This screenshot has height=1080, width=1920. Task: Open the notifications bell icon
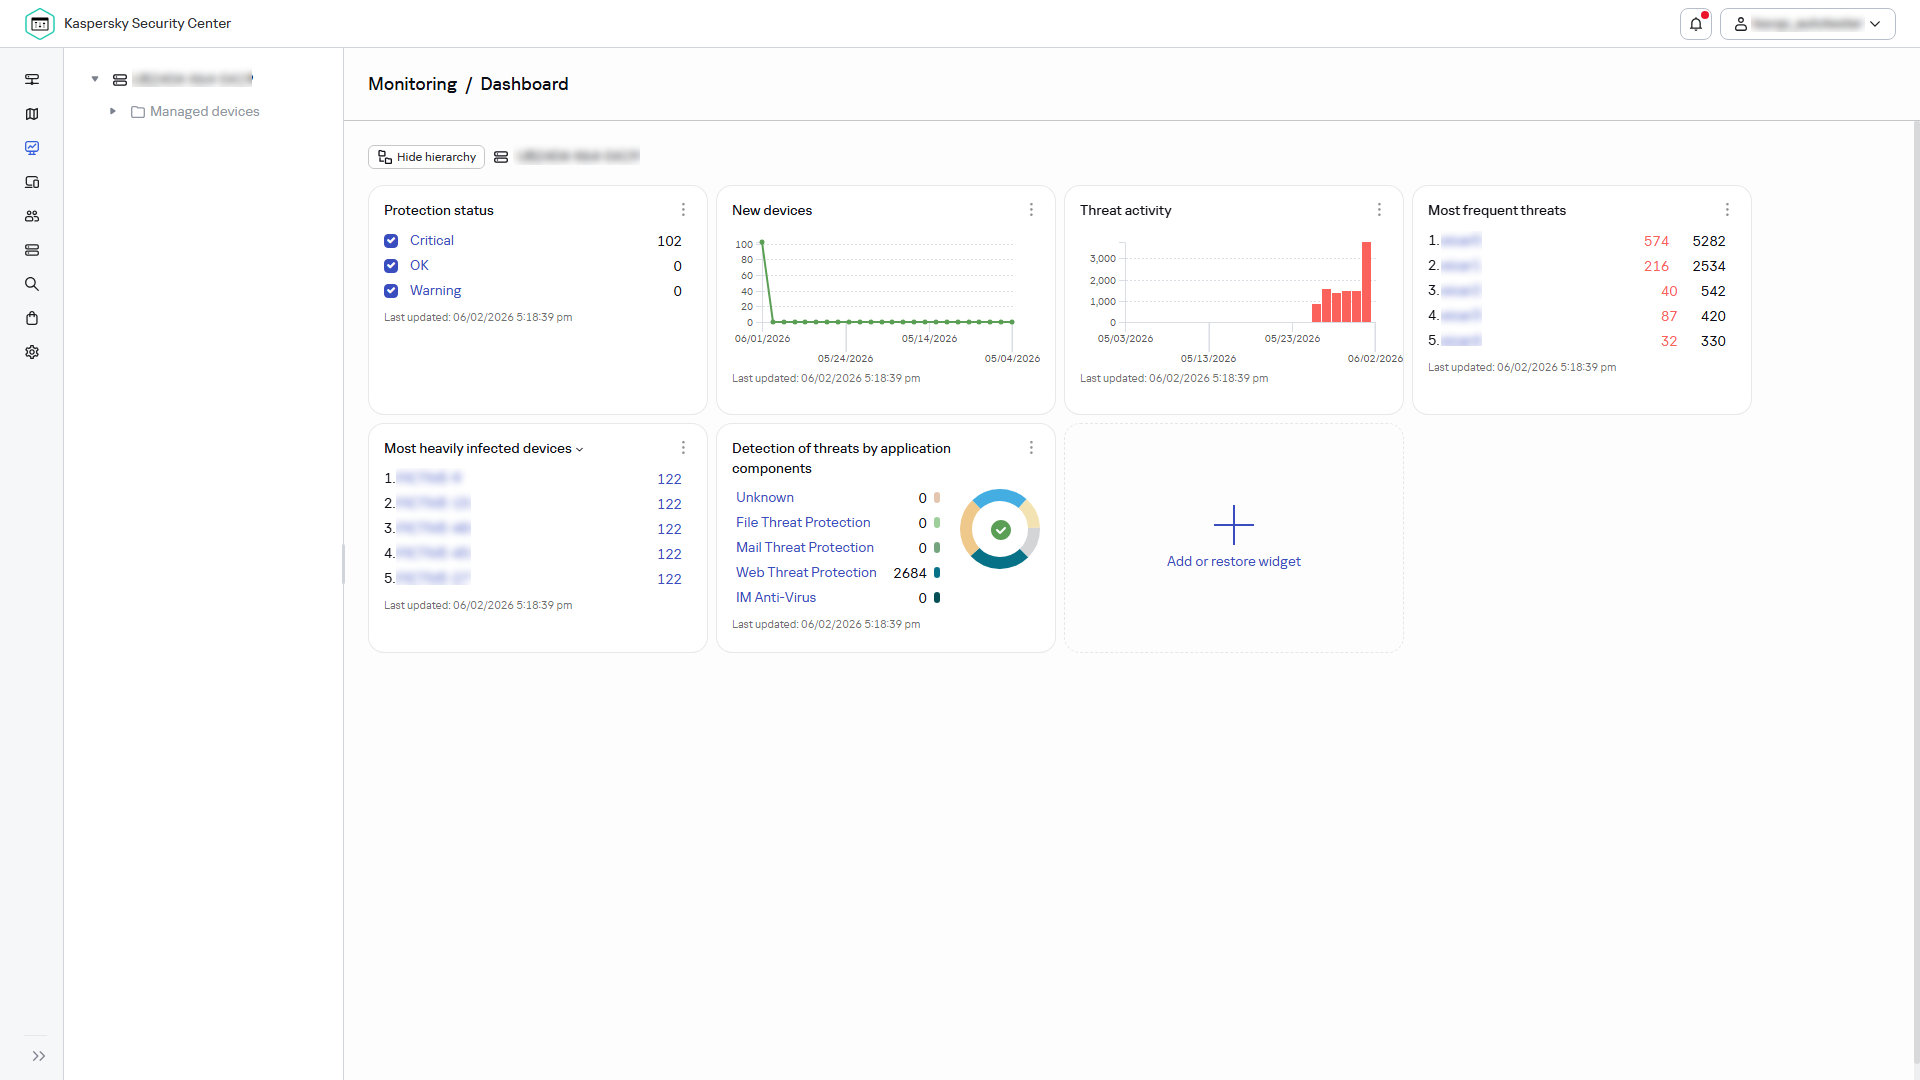coord(1696,24)
